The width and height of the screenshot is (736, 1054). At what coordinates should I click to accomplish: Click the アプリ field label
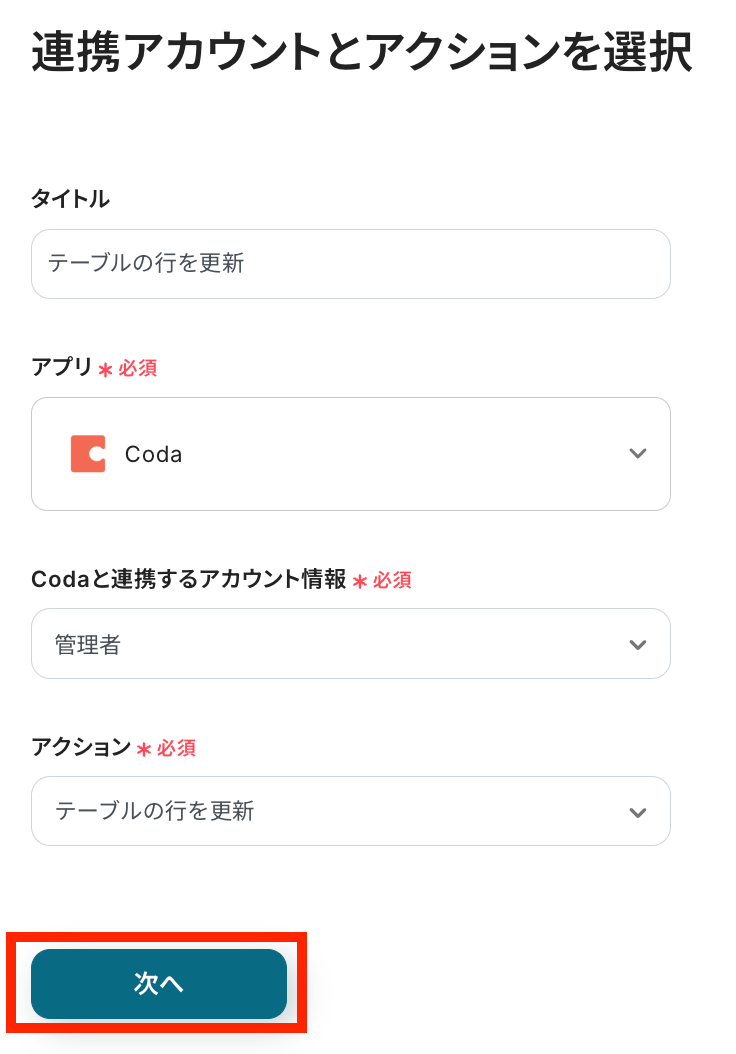click(62, 368)
